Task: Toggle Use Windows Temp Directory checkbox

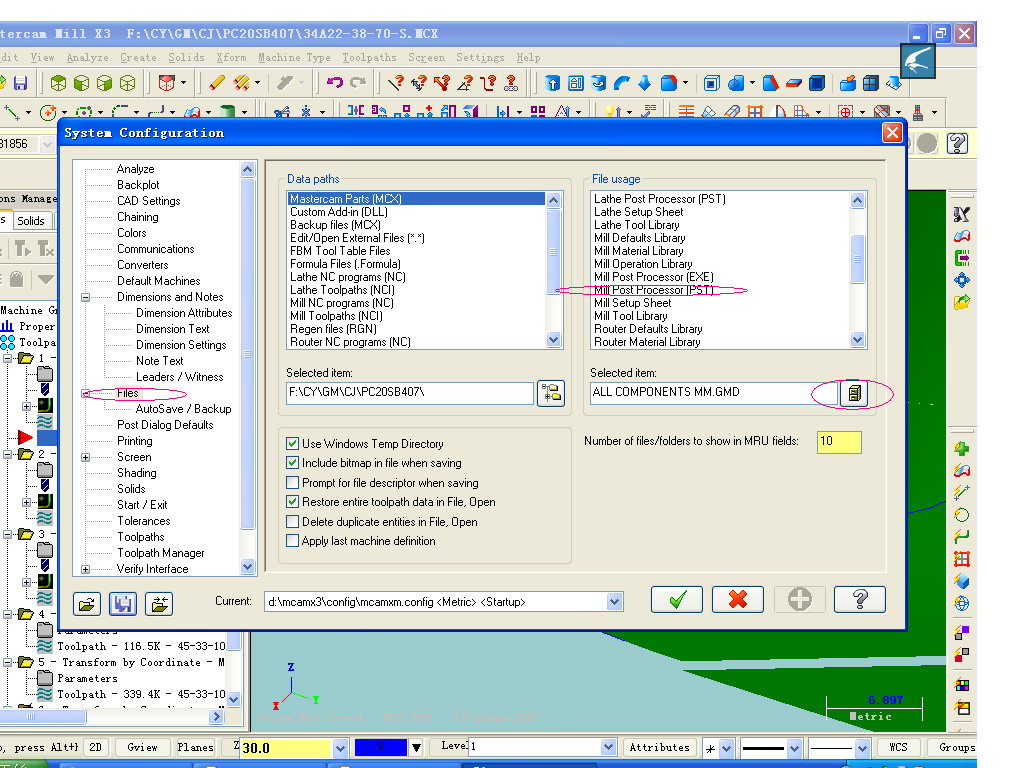Action: click(293, 443)
